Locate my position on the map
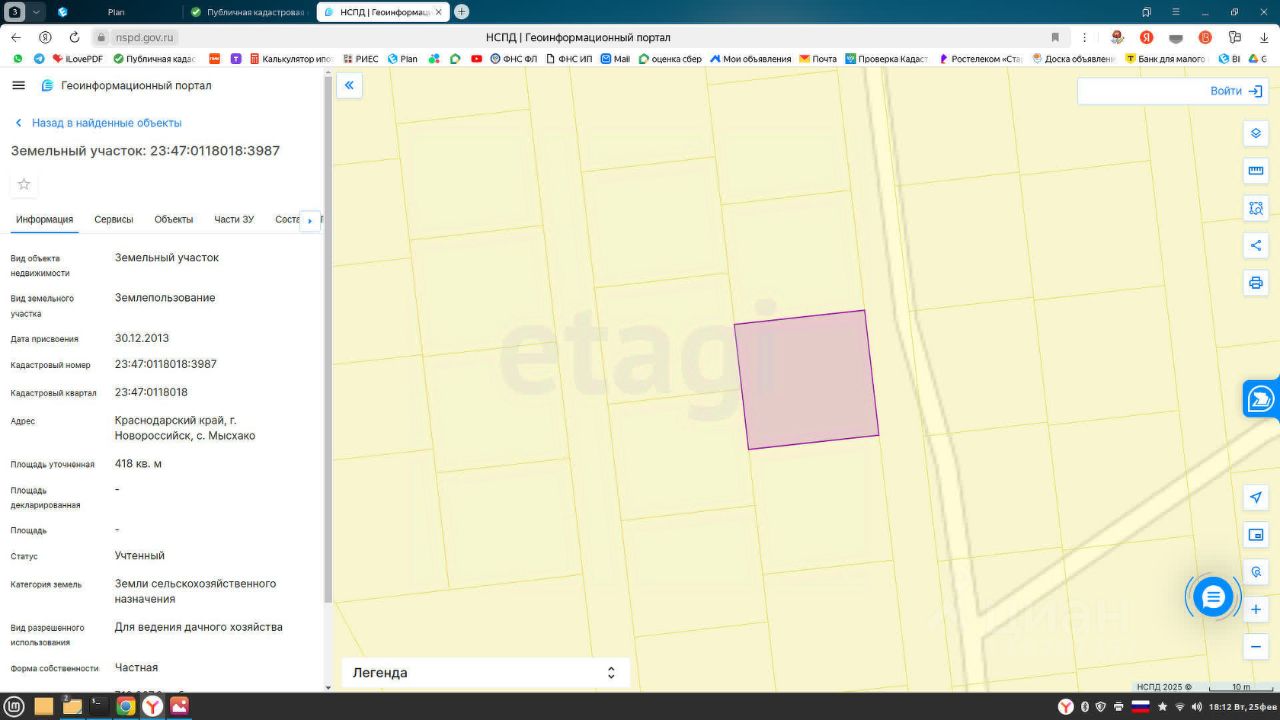Screen dimensions: 1280x720 point(1256,497)
